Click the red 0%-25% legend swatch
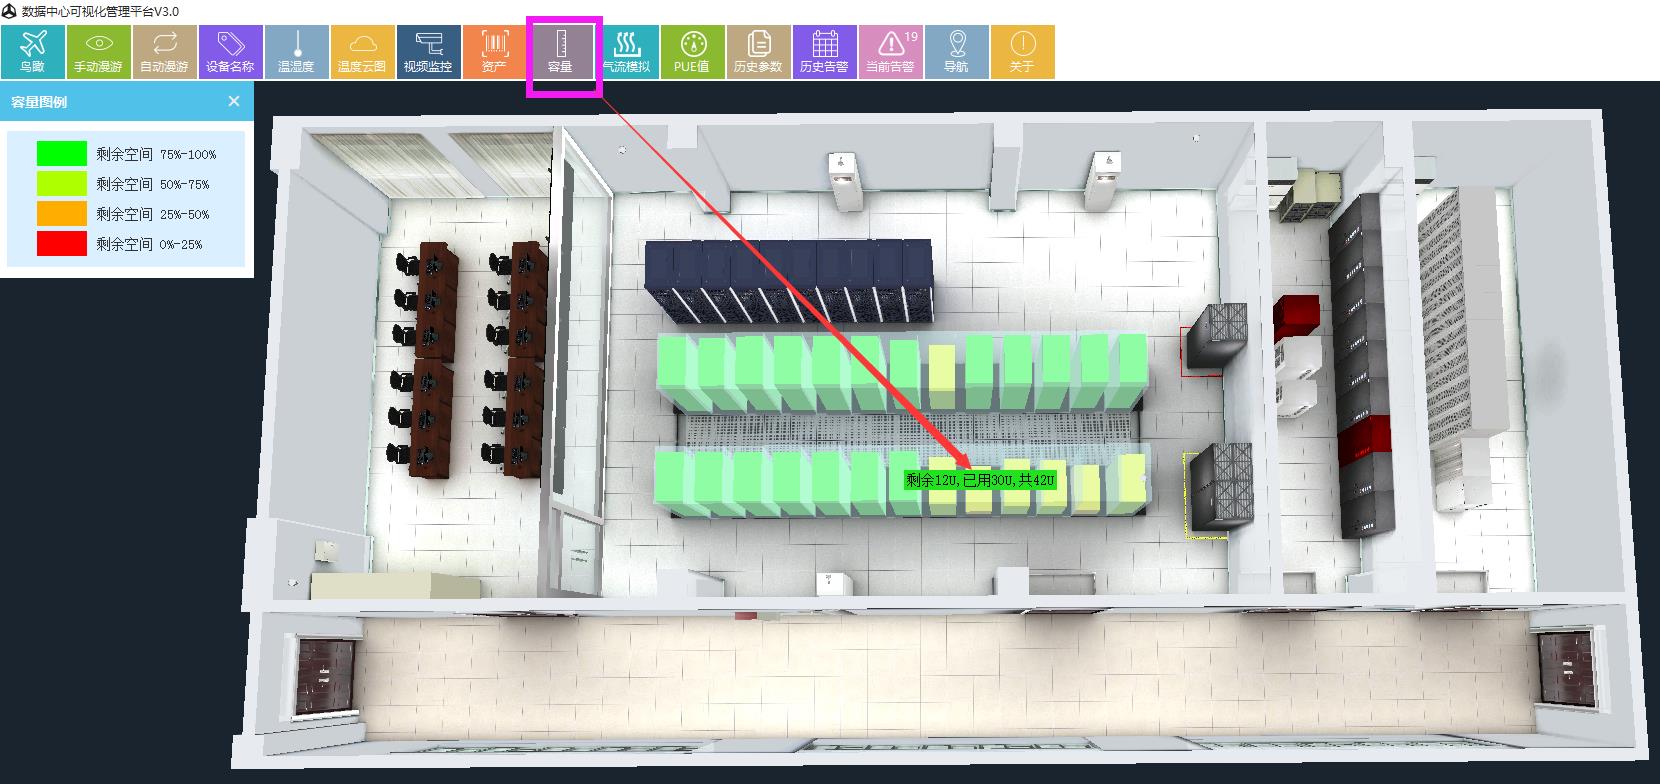1660x784 pixels. [x=61, y=244]
